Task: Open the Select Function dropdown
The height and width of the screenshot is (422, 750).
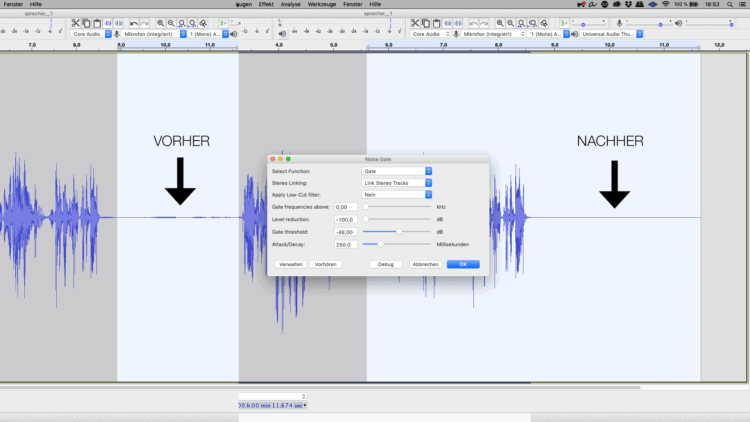Action: click(397, 171)
